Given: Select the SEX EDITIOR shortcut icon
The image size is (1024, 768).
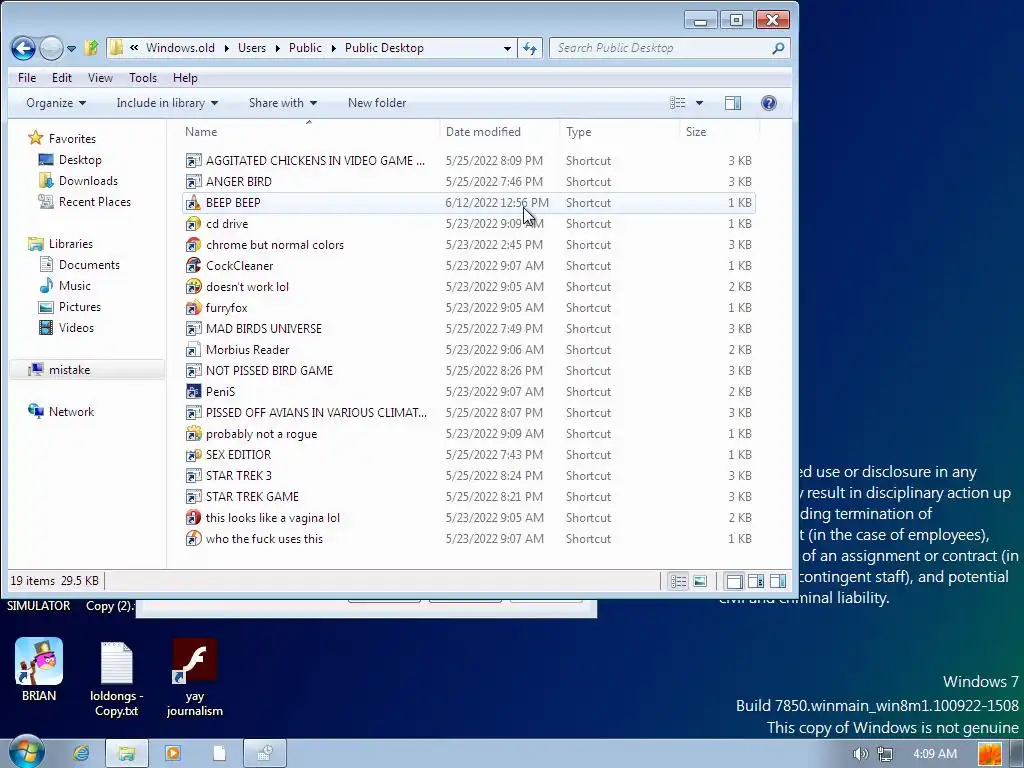Looking at the screenshot, I should (193, 455).
